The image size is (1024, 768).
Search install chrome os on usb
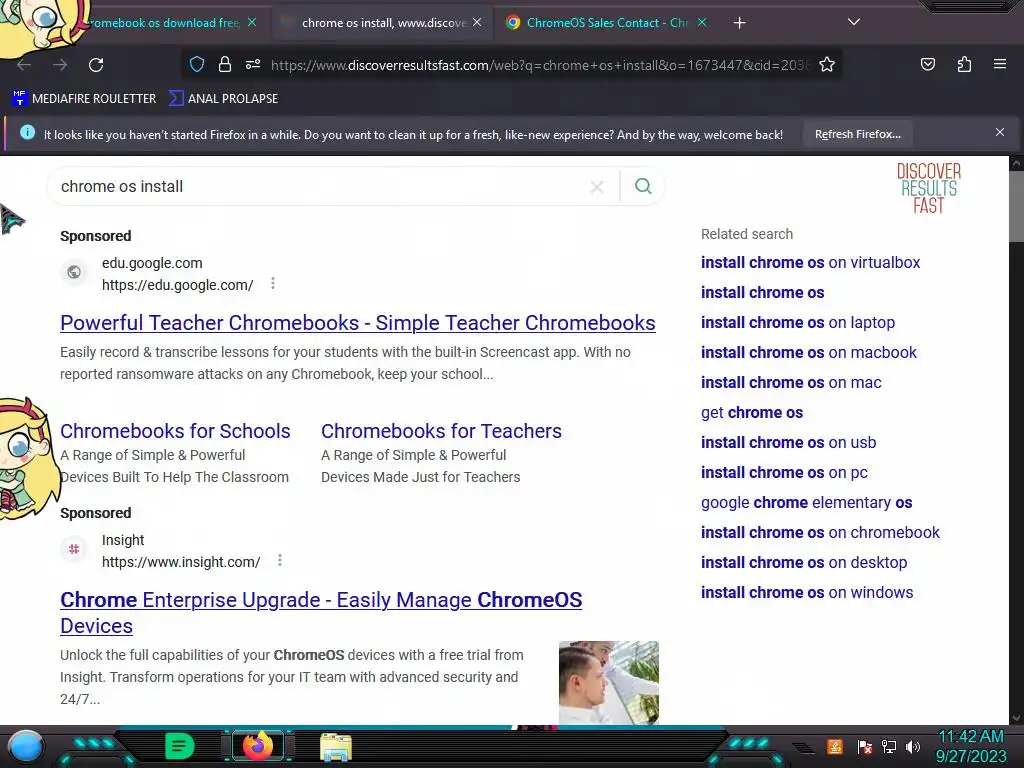point(788,443)
